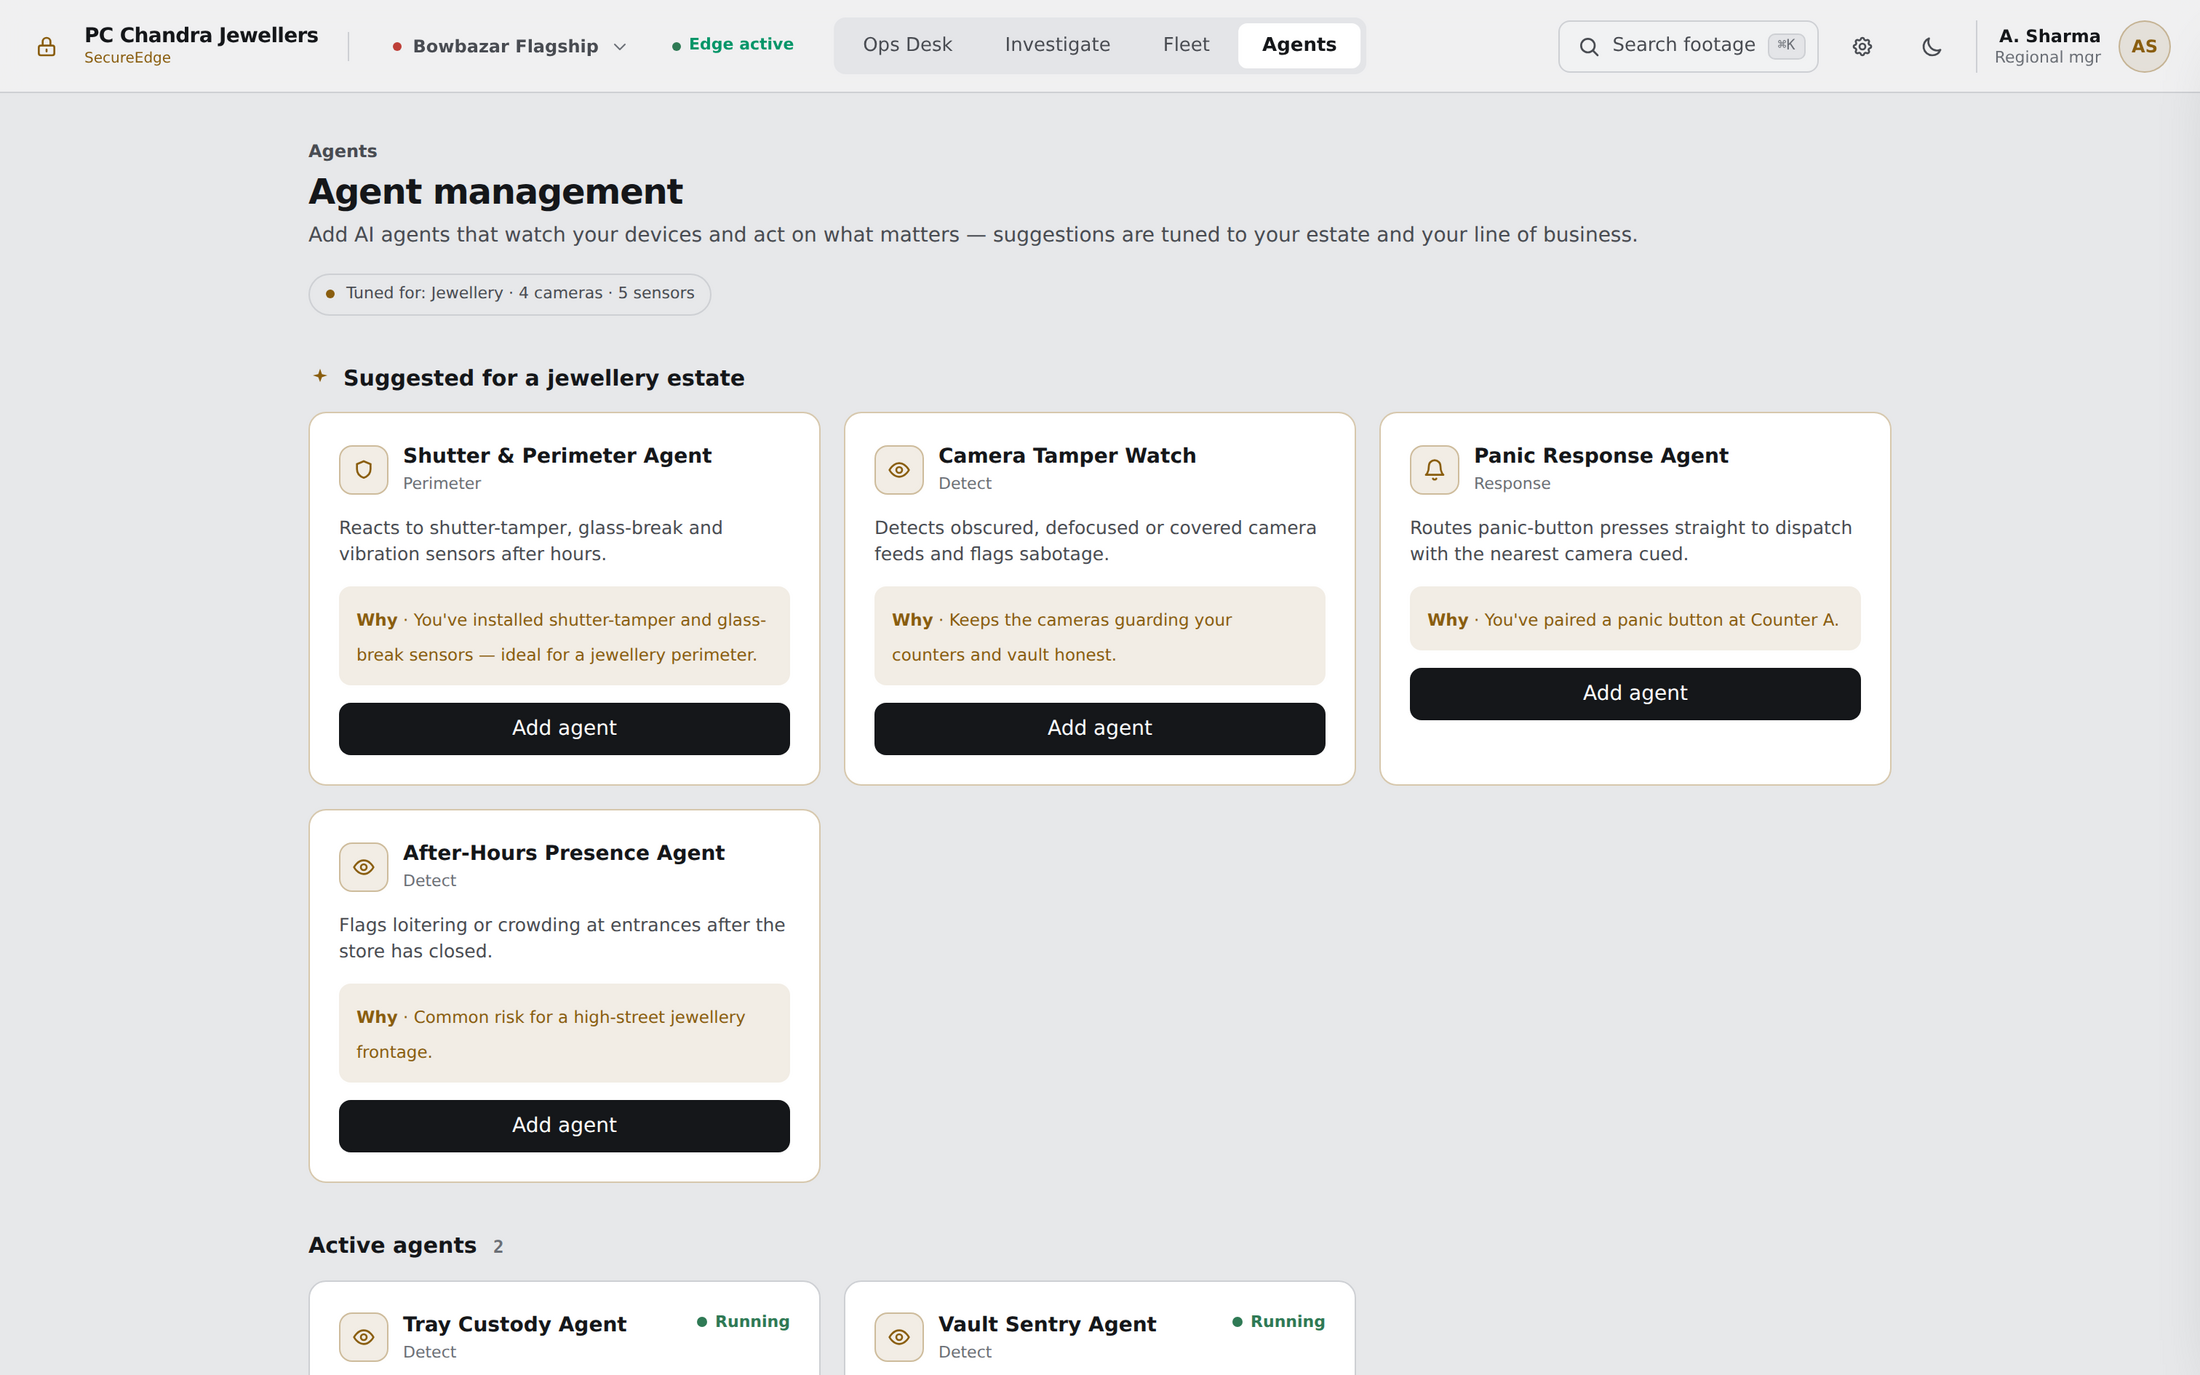
Task: Click the Active agents heading
Action: (392, 1246)
